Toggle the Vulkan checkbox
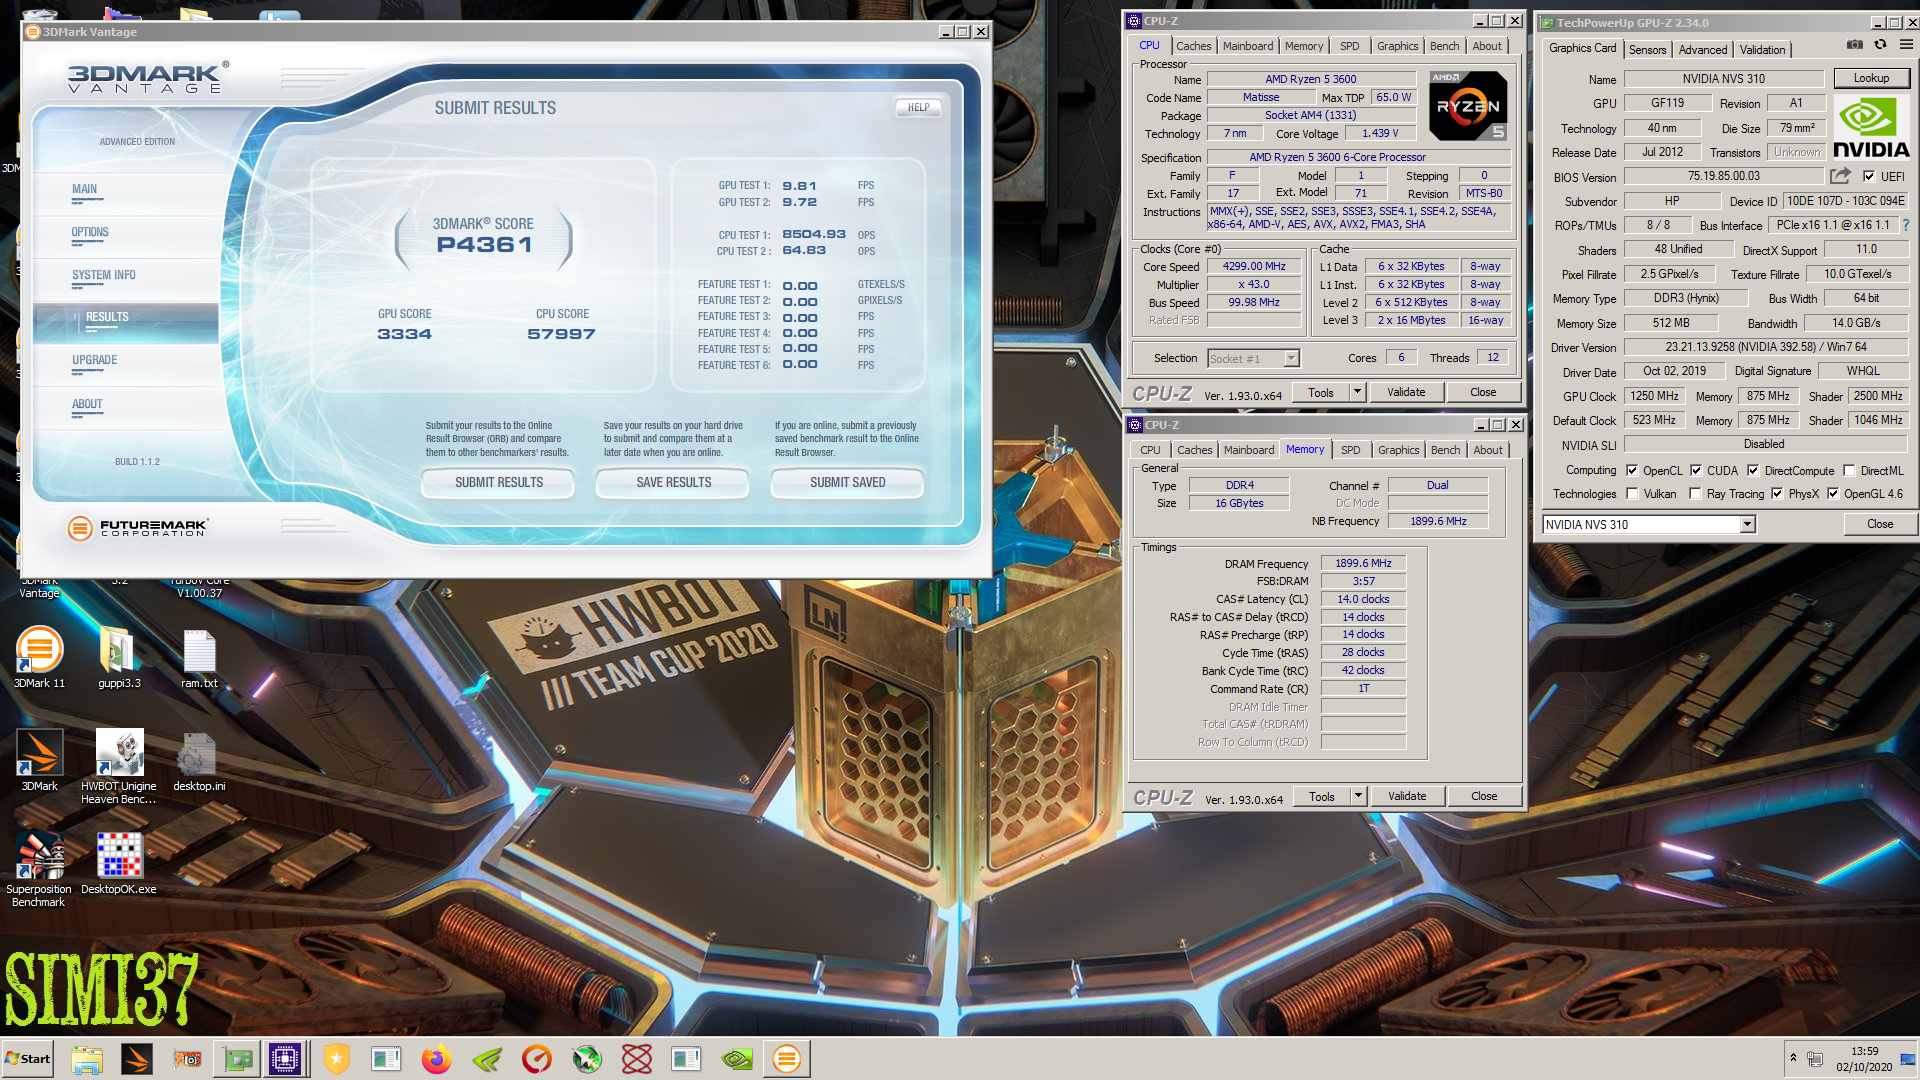Viewport: 1920px width, 1080px height. (1632, 493)
